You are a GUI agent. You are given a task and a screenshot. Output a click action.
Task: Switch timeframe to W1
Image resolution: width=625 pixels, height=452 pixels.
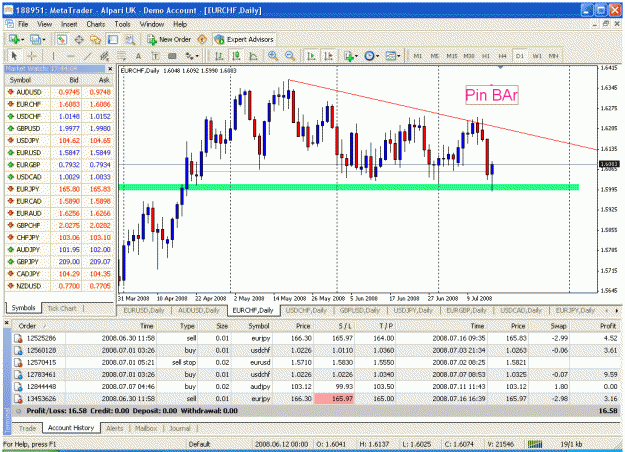coord(537,56)
